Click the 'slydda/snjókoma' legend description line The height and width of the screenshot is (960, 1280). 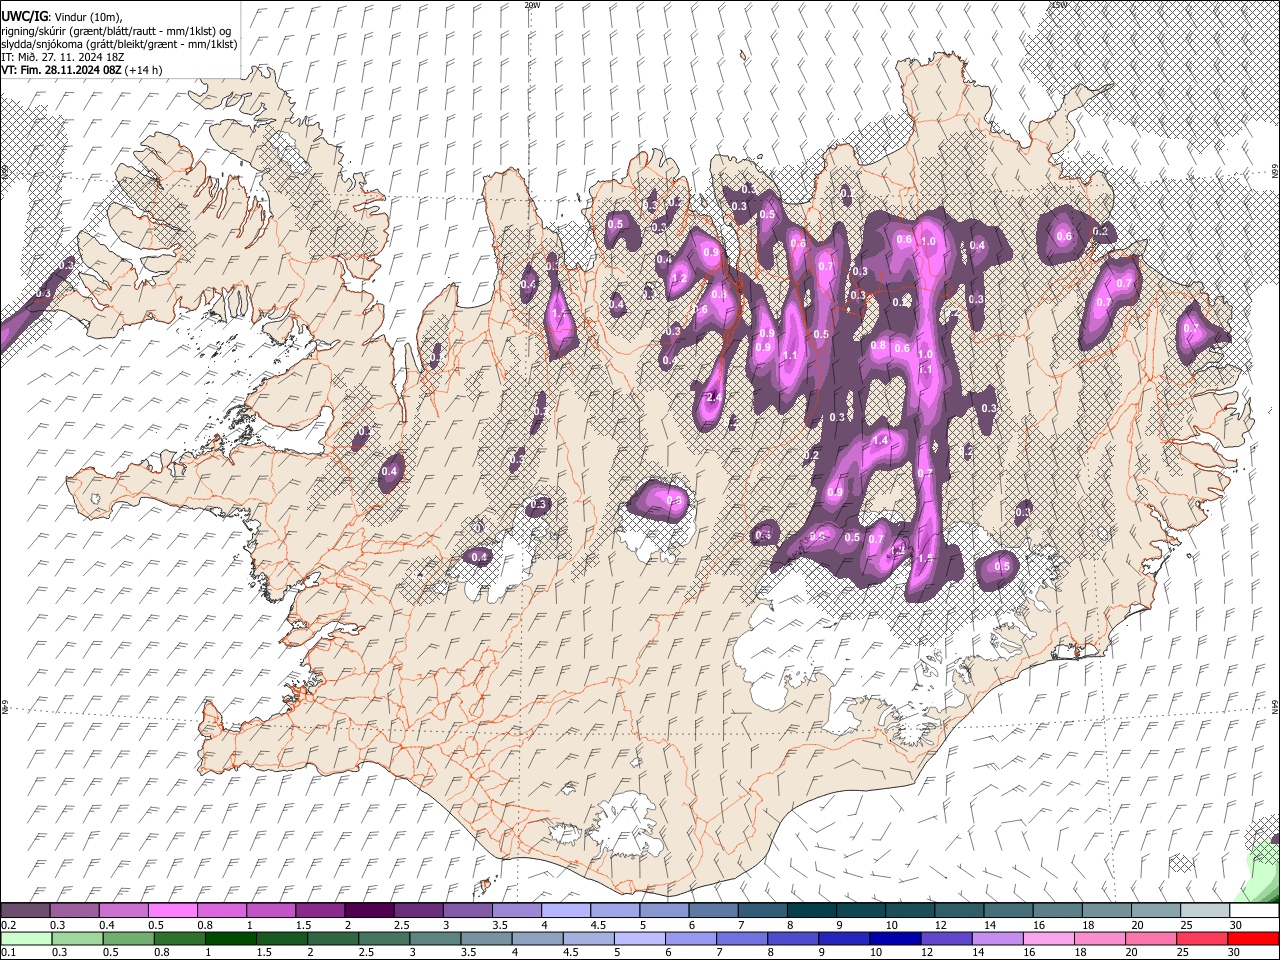click(119, 44)
